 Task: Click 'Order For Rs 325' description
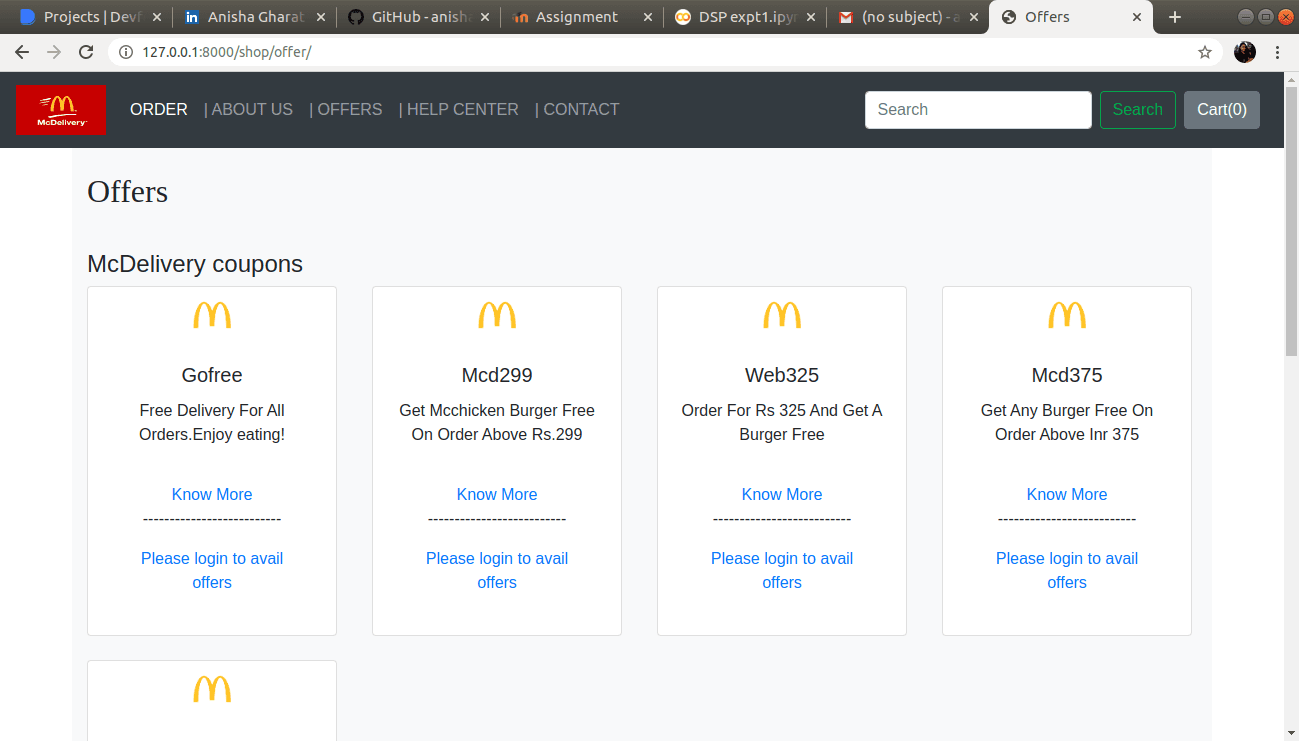tap(782, 422)
